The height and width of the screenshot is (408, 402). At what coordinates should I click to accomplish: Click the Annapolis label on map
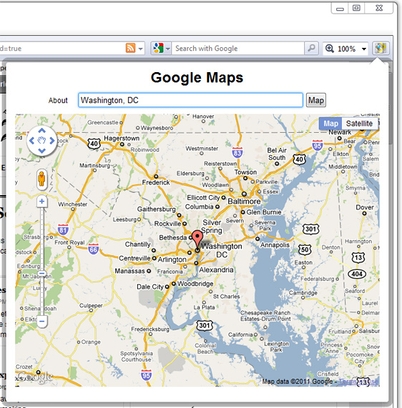pos(274,245)
